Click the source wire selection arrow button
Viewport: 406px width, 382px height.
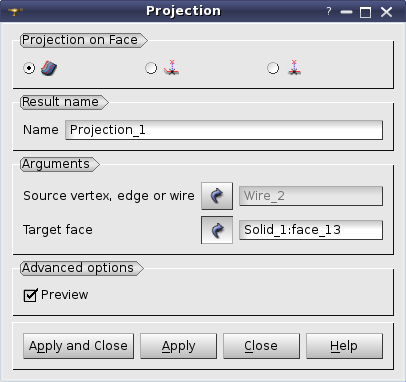click(217, 196)
